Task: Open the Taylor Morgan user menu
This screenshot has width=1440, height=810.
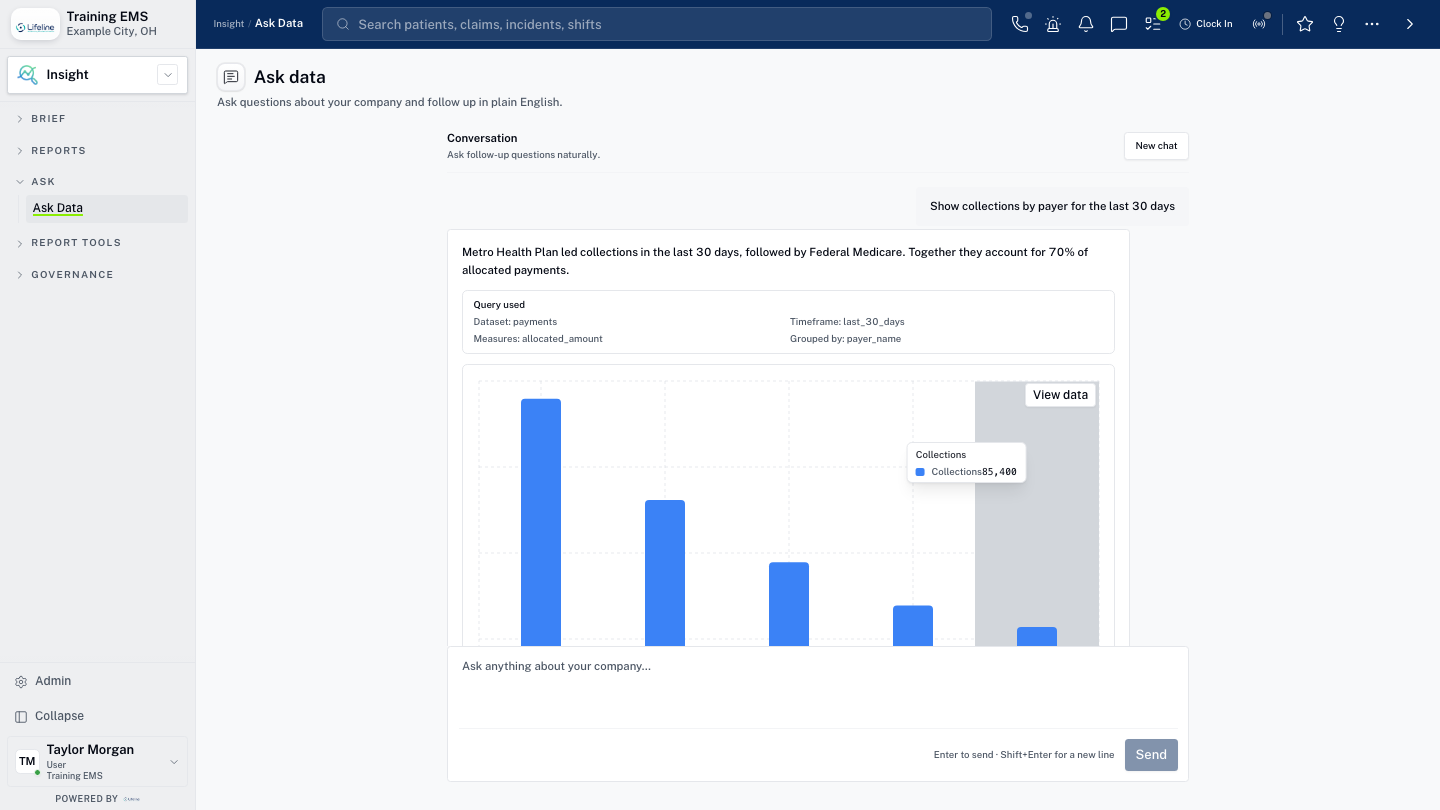Action: point(98,762)
